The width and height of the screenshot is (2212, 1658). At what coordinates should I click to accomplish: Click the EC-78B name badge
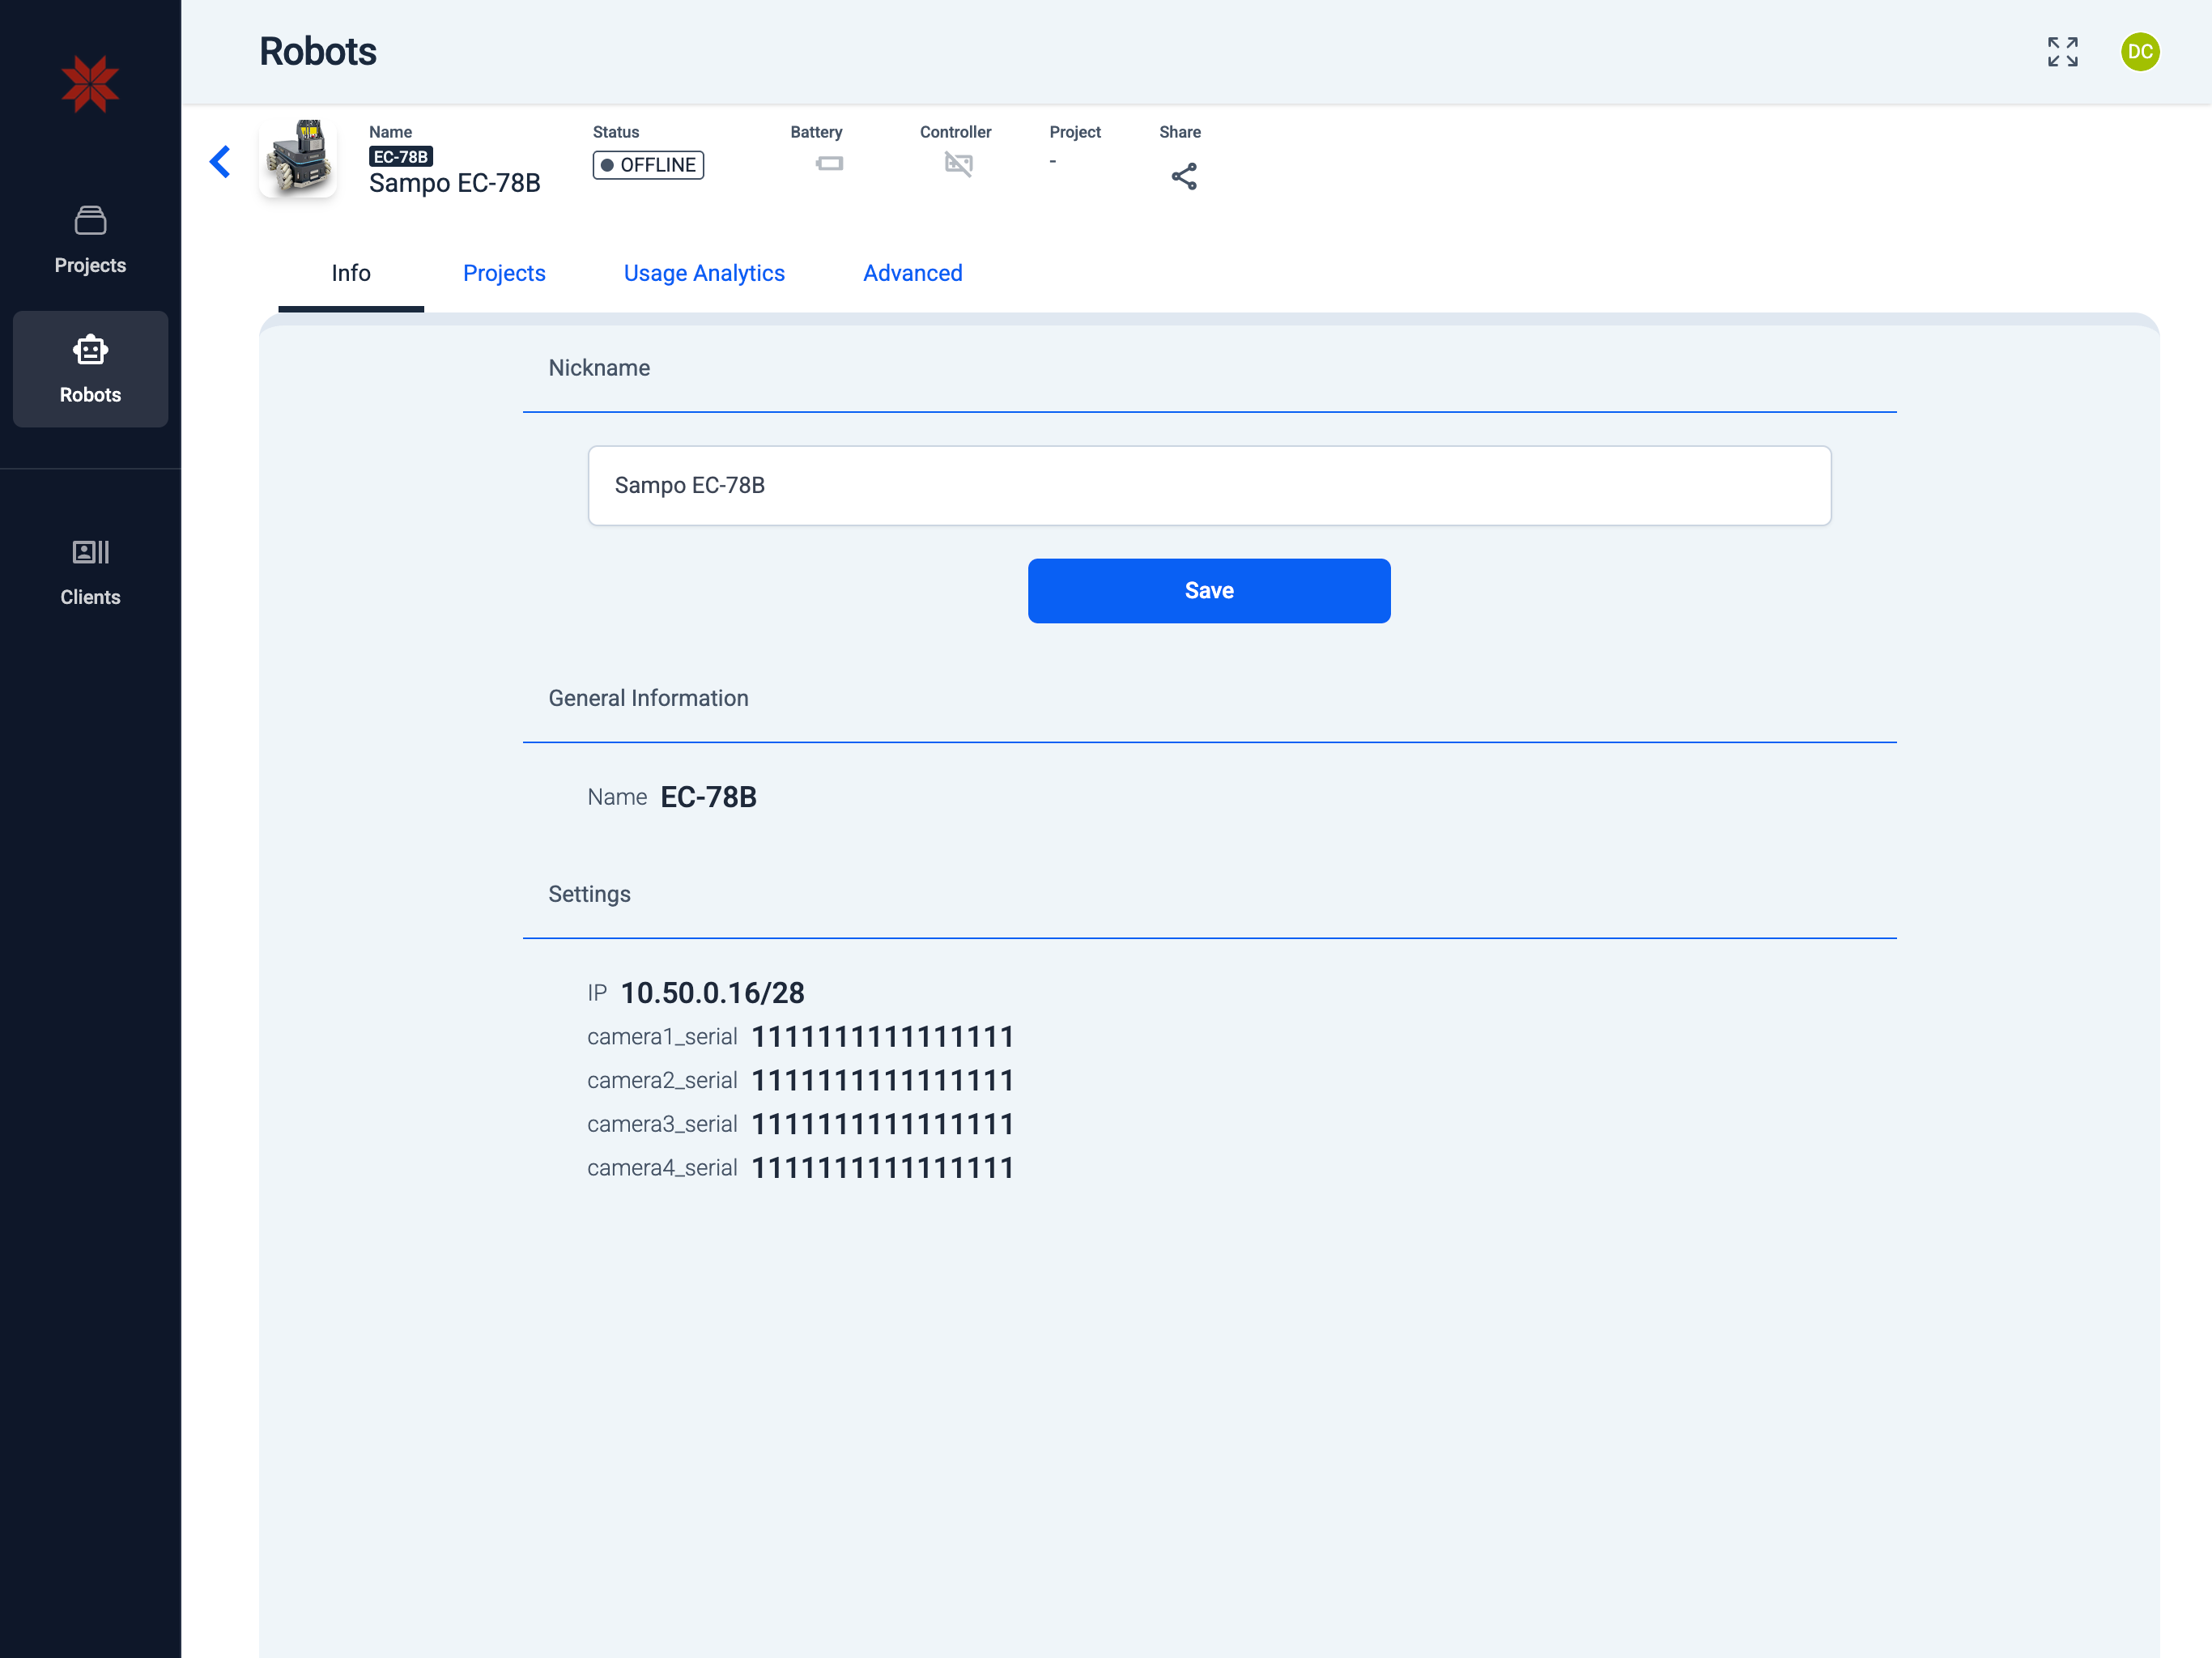[400, 157]
